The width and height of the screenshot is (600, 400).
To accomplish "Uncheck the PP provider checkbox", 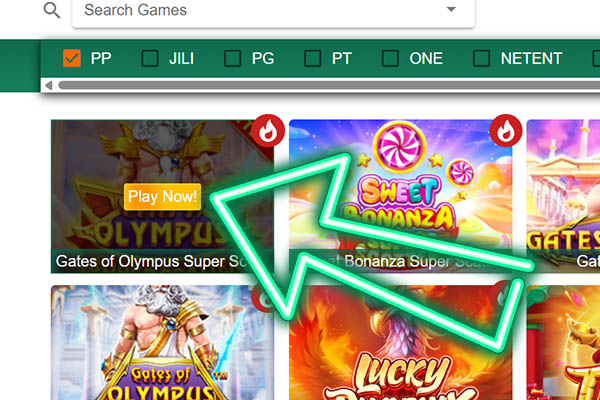I will (x=72, y=59).
